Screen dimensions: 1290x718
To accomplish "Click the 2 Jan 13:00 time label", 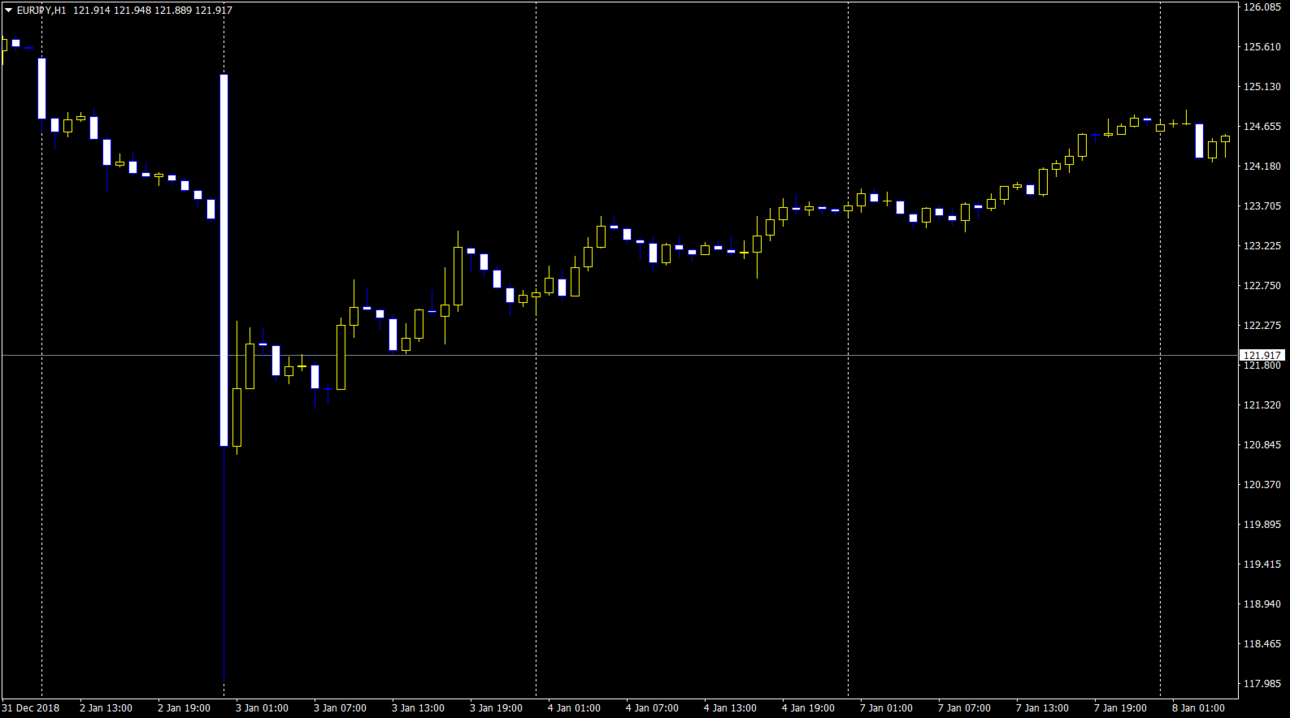I will pyautogui.click(x=106, y=708).
